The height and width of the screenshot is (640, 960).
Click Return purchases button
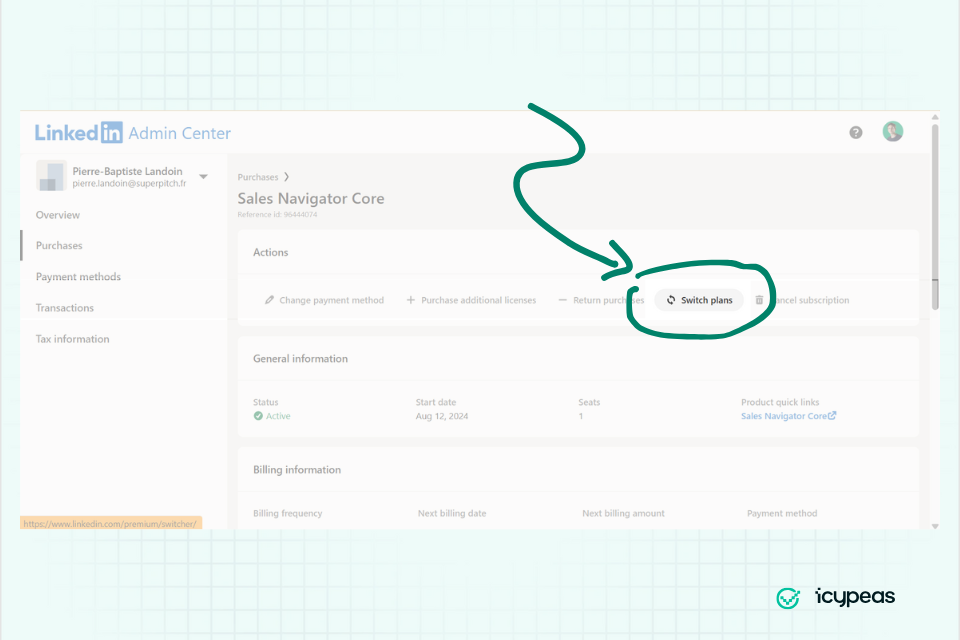tap(601, 300)
